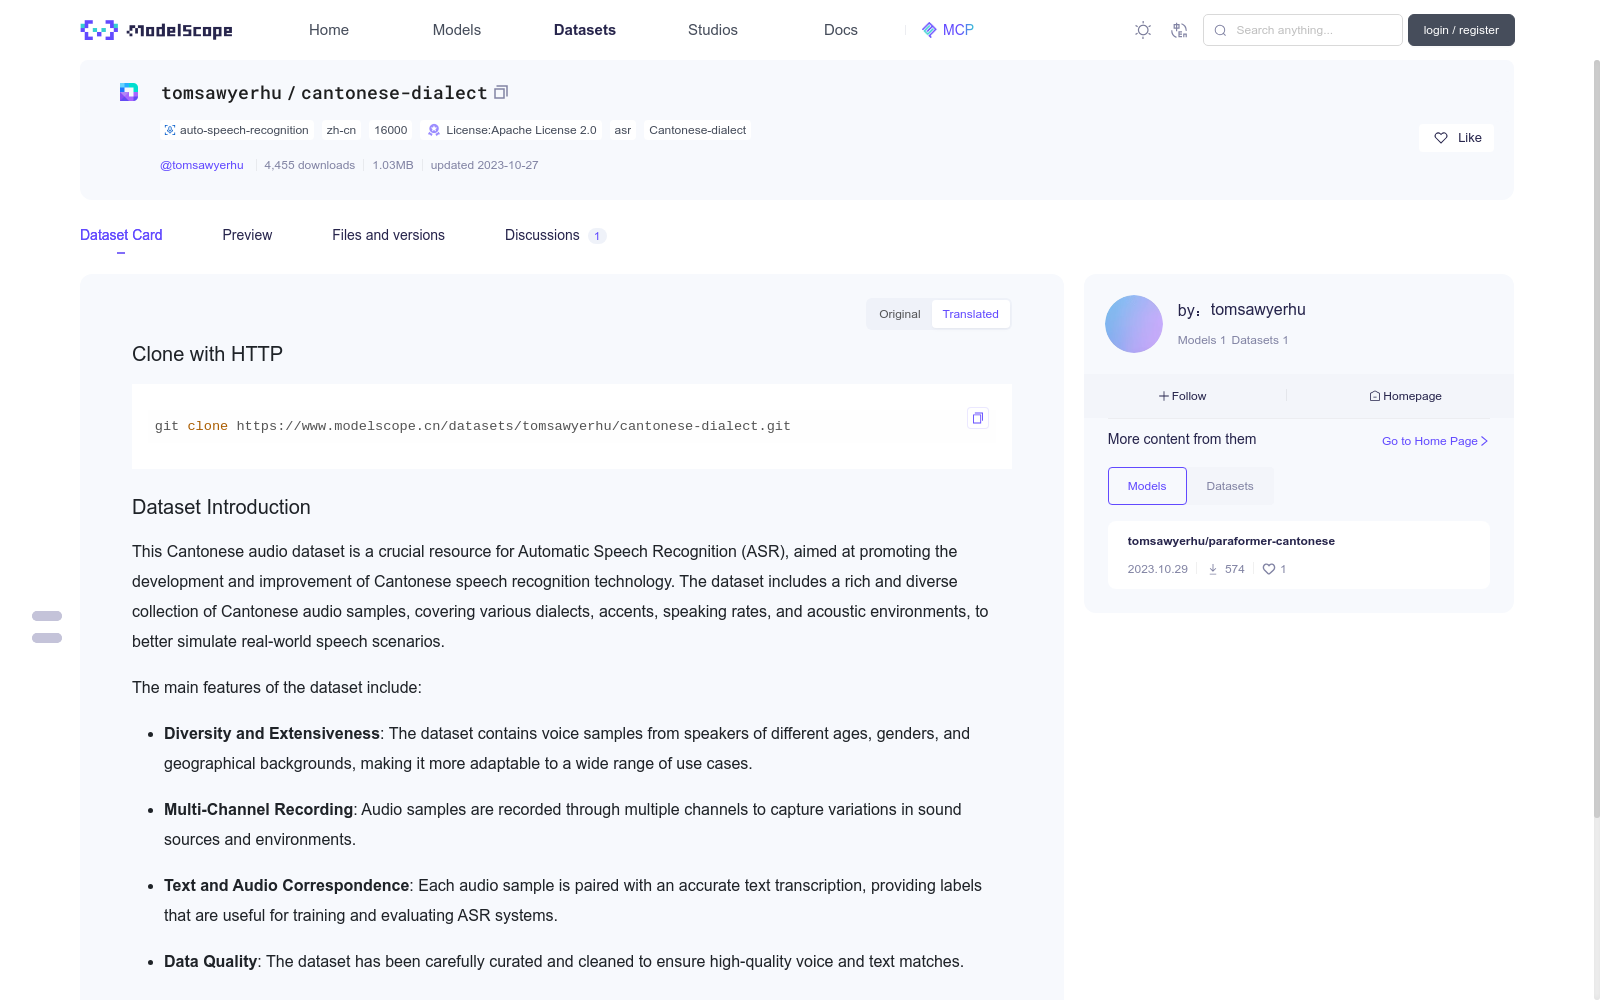
Task: Click the License:Apache License 2.0 tag
Action: 512,130
